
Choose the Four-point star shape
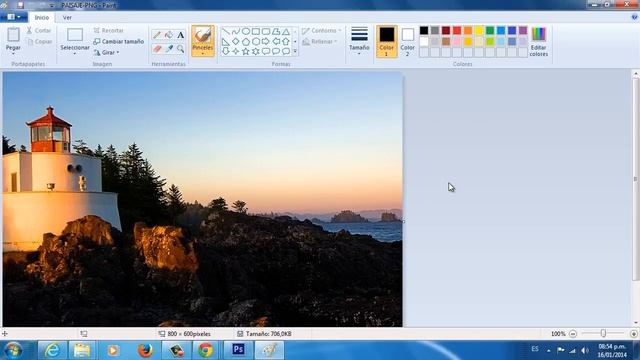(236, 51)
